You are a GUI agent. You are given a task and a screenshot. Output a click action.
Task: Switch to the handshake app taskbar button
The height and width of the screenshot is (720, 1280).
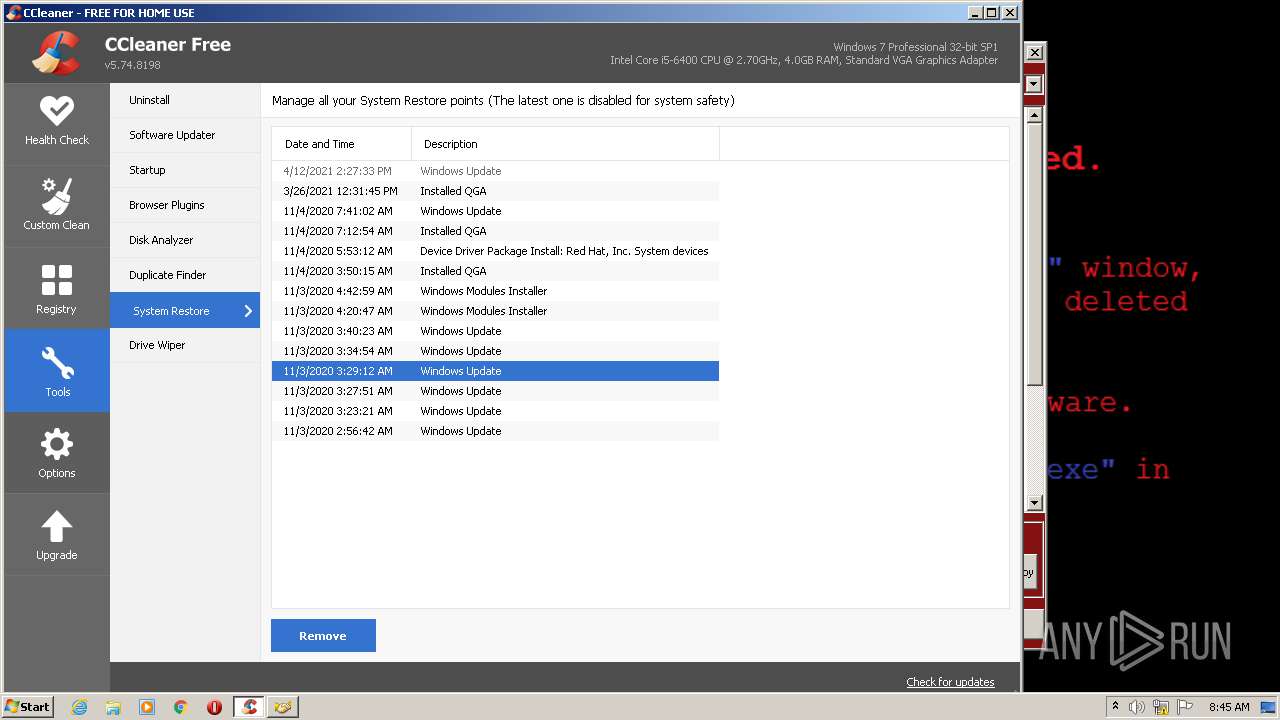click(283, 707)
